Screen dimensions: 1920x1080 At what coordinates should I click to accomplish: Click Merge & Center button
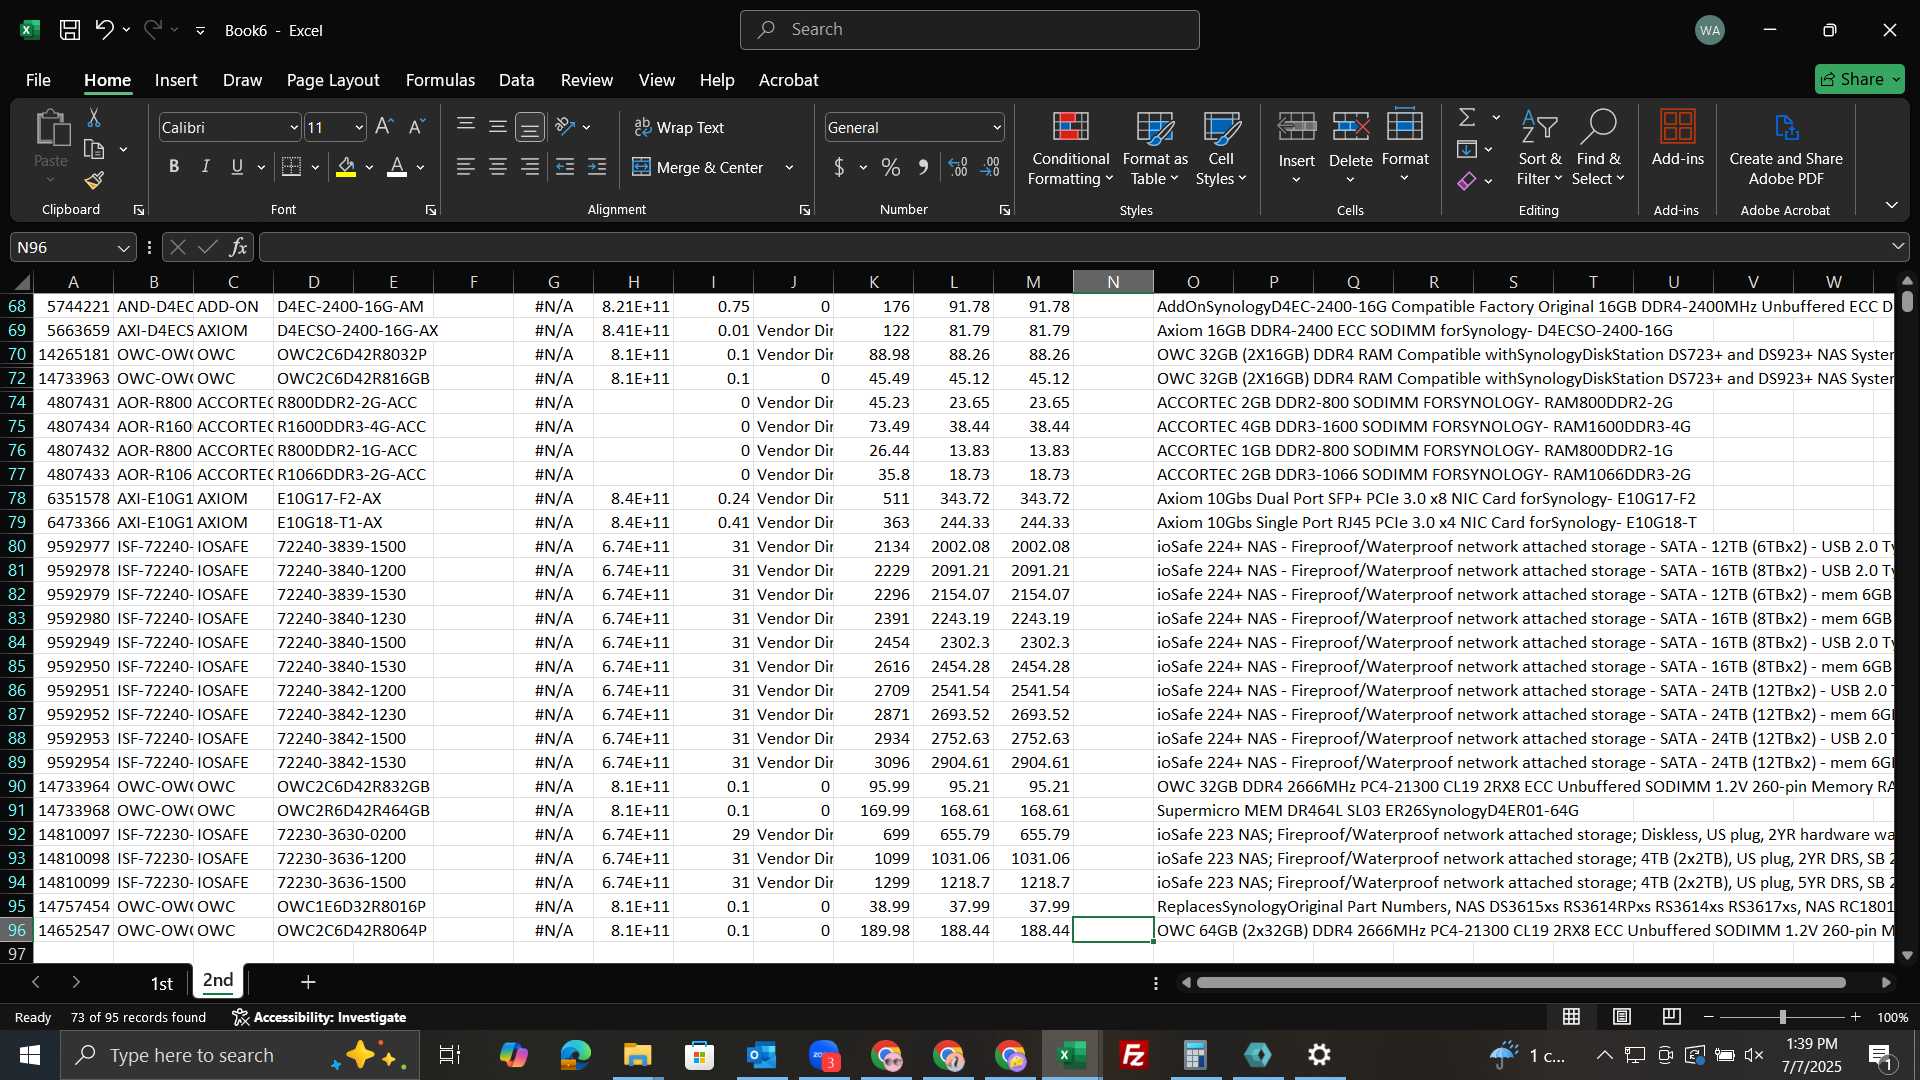[698, 167]
